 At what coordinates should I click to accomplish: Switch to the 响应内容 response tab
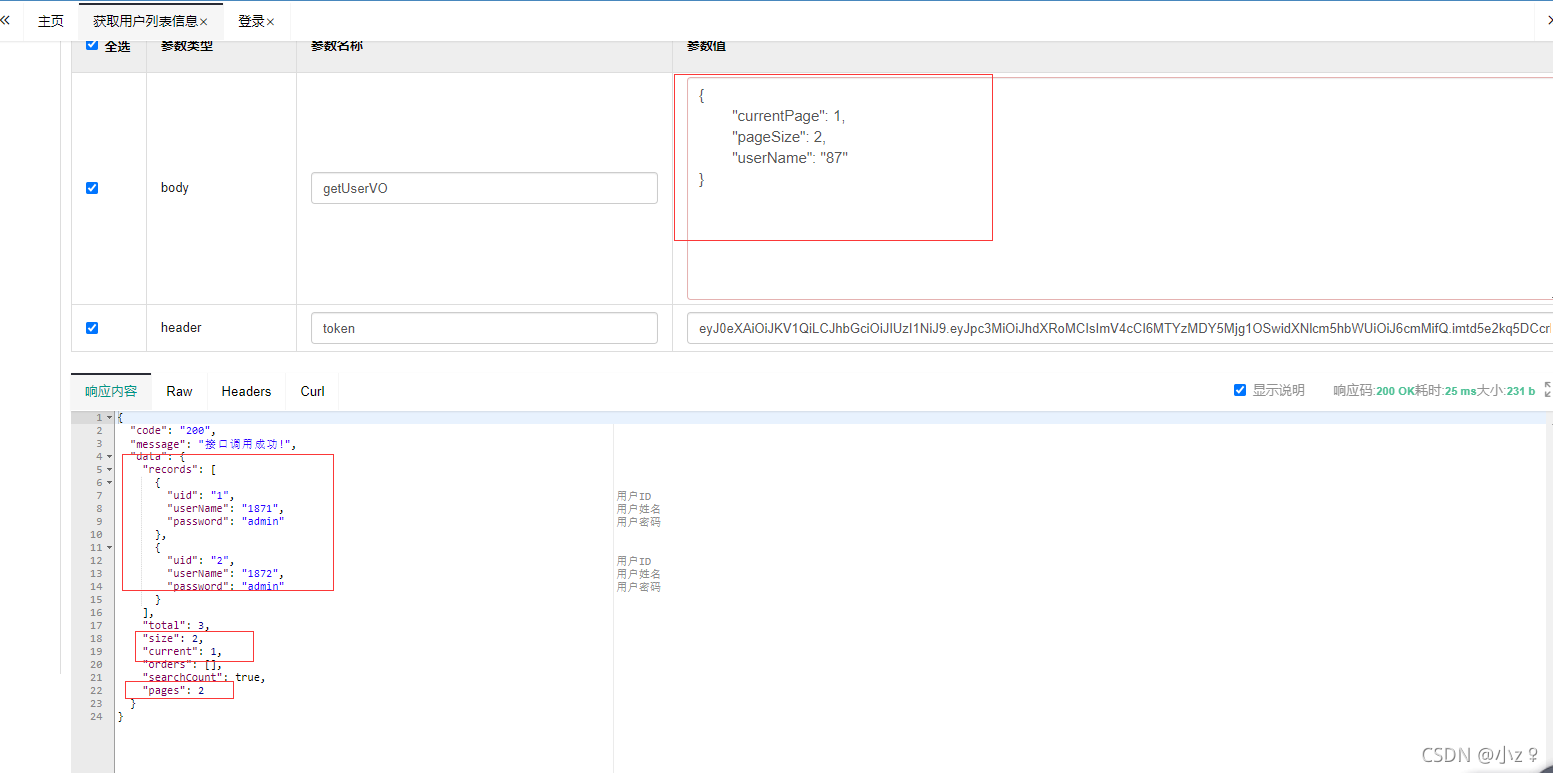point(111,391)
